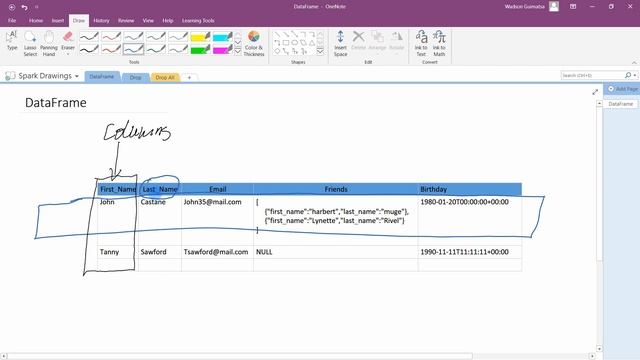Image resolution: width=640 pixels, height=360 pixels.
Task: Expand page to full view
Action: (x=595, y=92)
